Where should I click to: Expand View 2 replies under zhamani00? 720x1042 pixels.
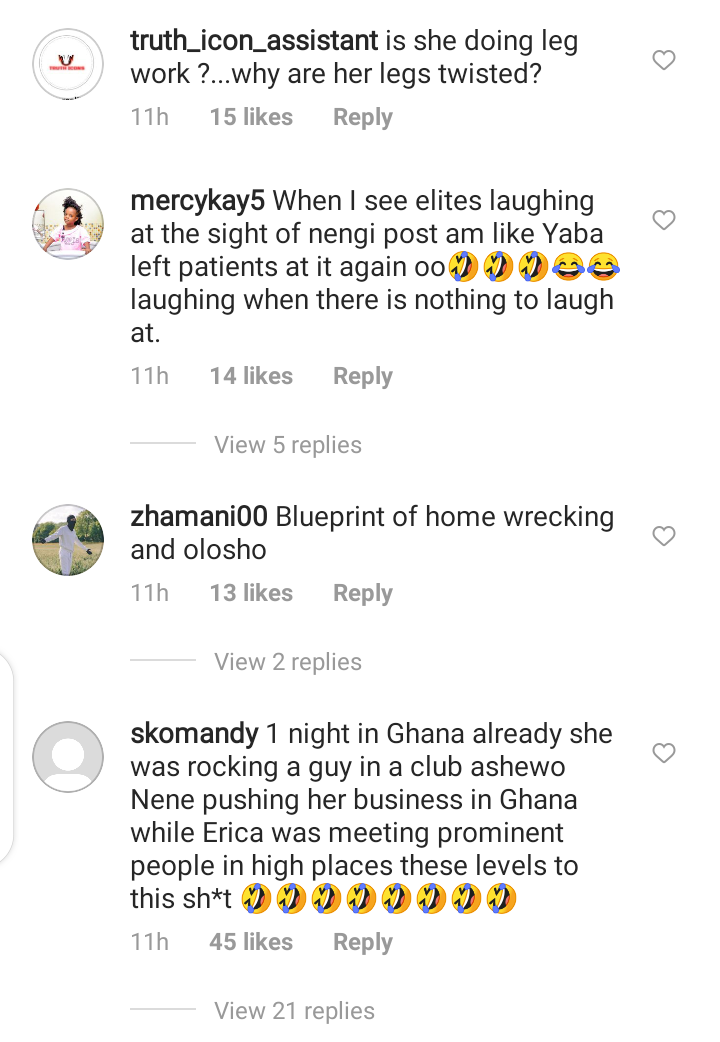pos(288,662)
